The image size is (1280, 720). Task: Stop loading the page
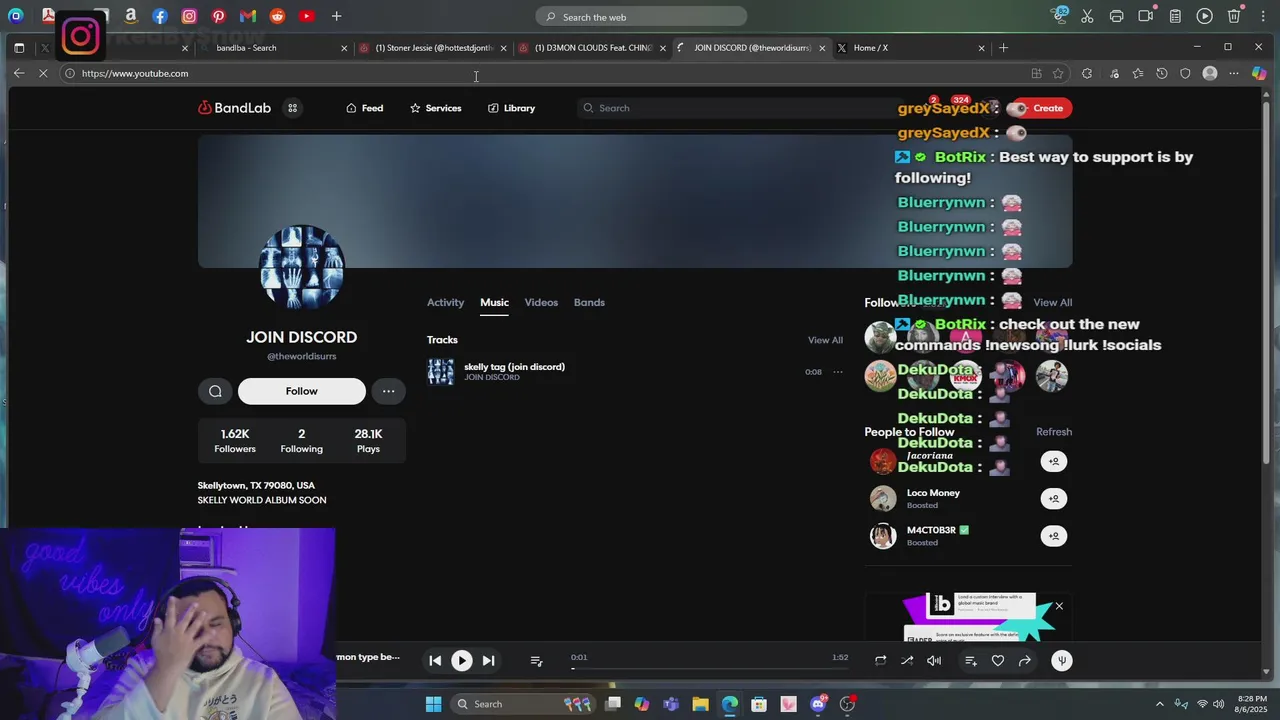(x=44, y=73)
